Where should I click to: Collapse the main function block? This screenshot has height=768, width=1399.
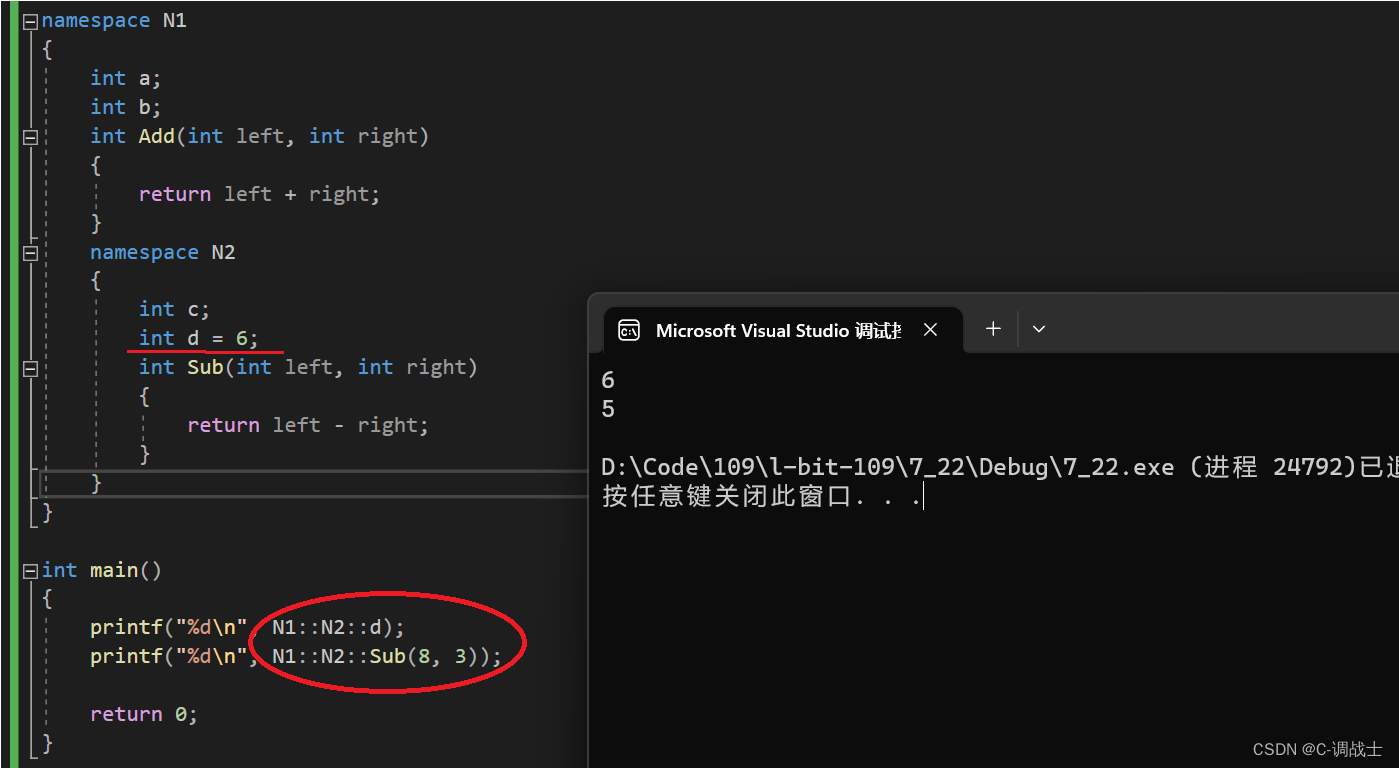pyautogui.click(x=30, y=571)
